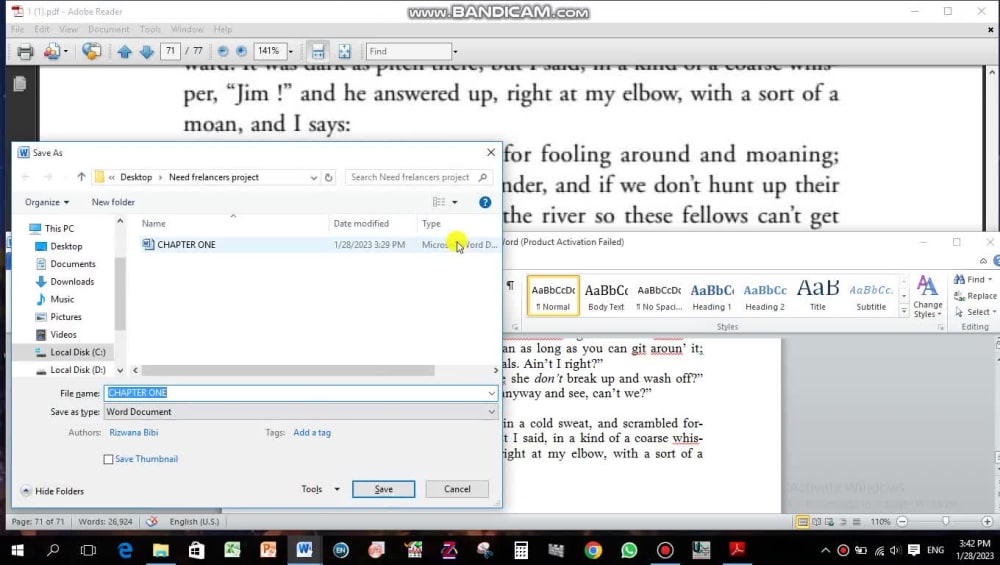Select fit one full page icon
This screenshot has width=1000, height=565.
[x=344, y=51]
